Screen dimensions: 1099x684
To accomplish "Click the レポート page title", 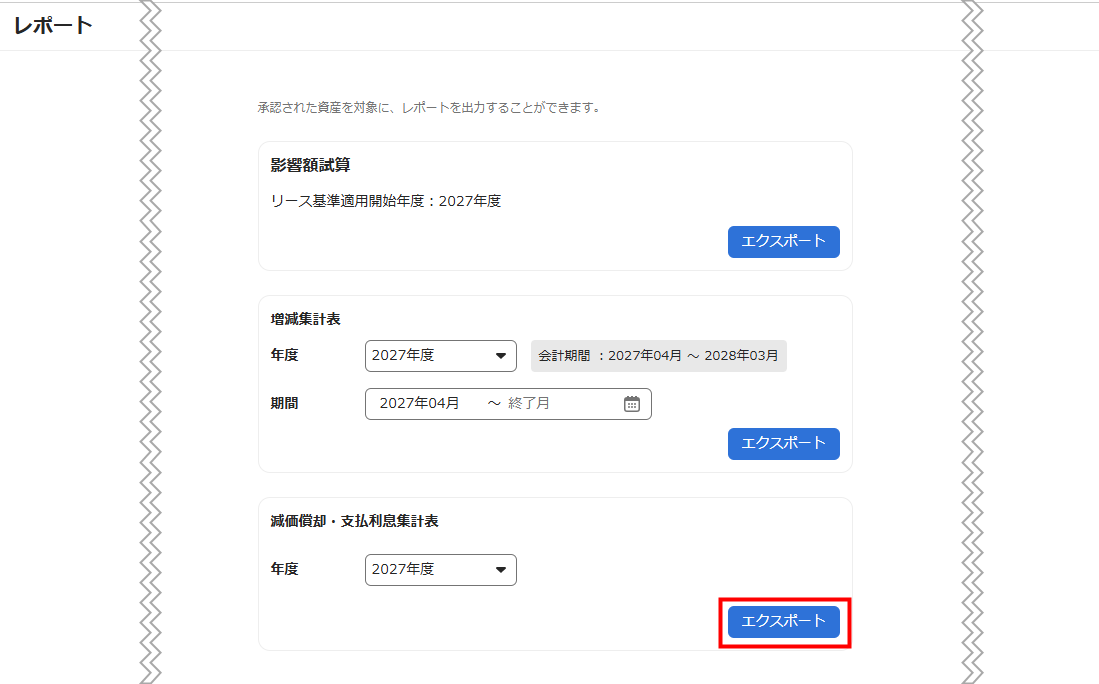I will 53,26.
